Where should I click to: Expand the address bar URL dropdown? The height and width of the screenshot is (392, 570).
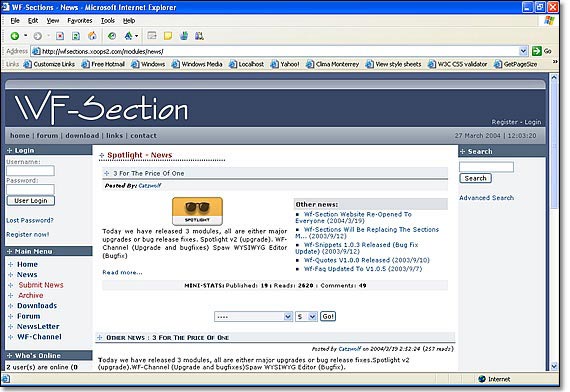[523, 51]
